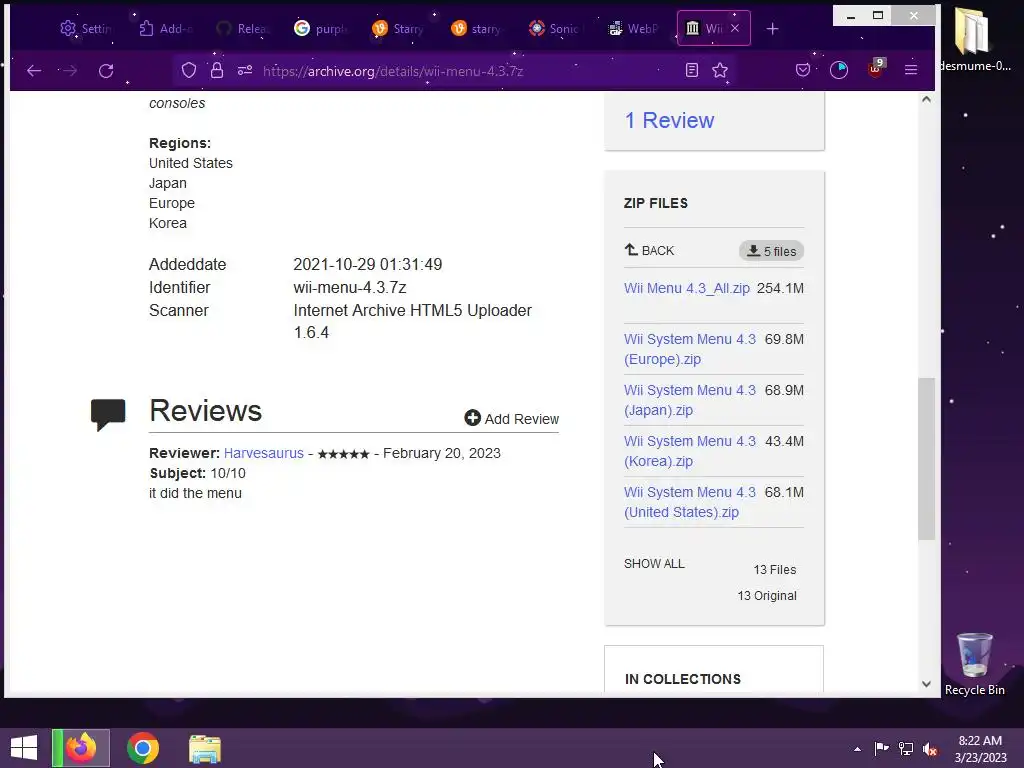Screen dimensions: 1024x768
Task: Download Wii System Menu 4.3 (Korea).zip
Action: click(690, 451)
